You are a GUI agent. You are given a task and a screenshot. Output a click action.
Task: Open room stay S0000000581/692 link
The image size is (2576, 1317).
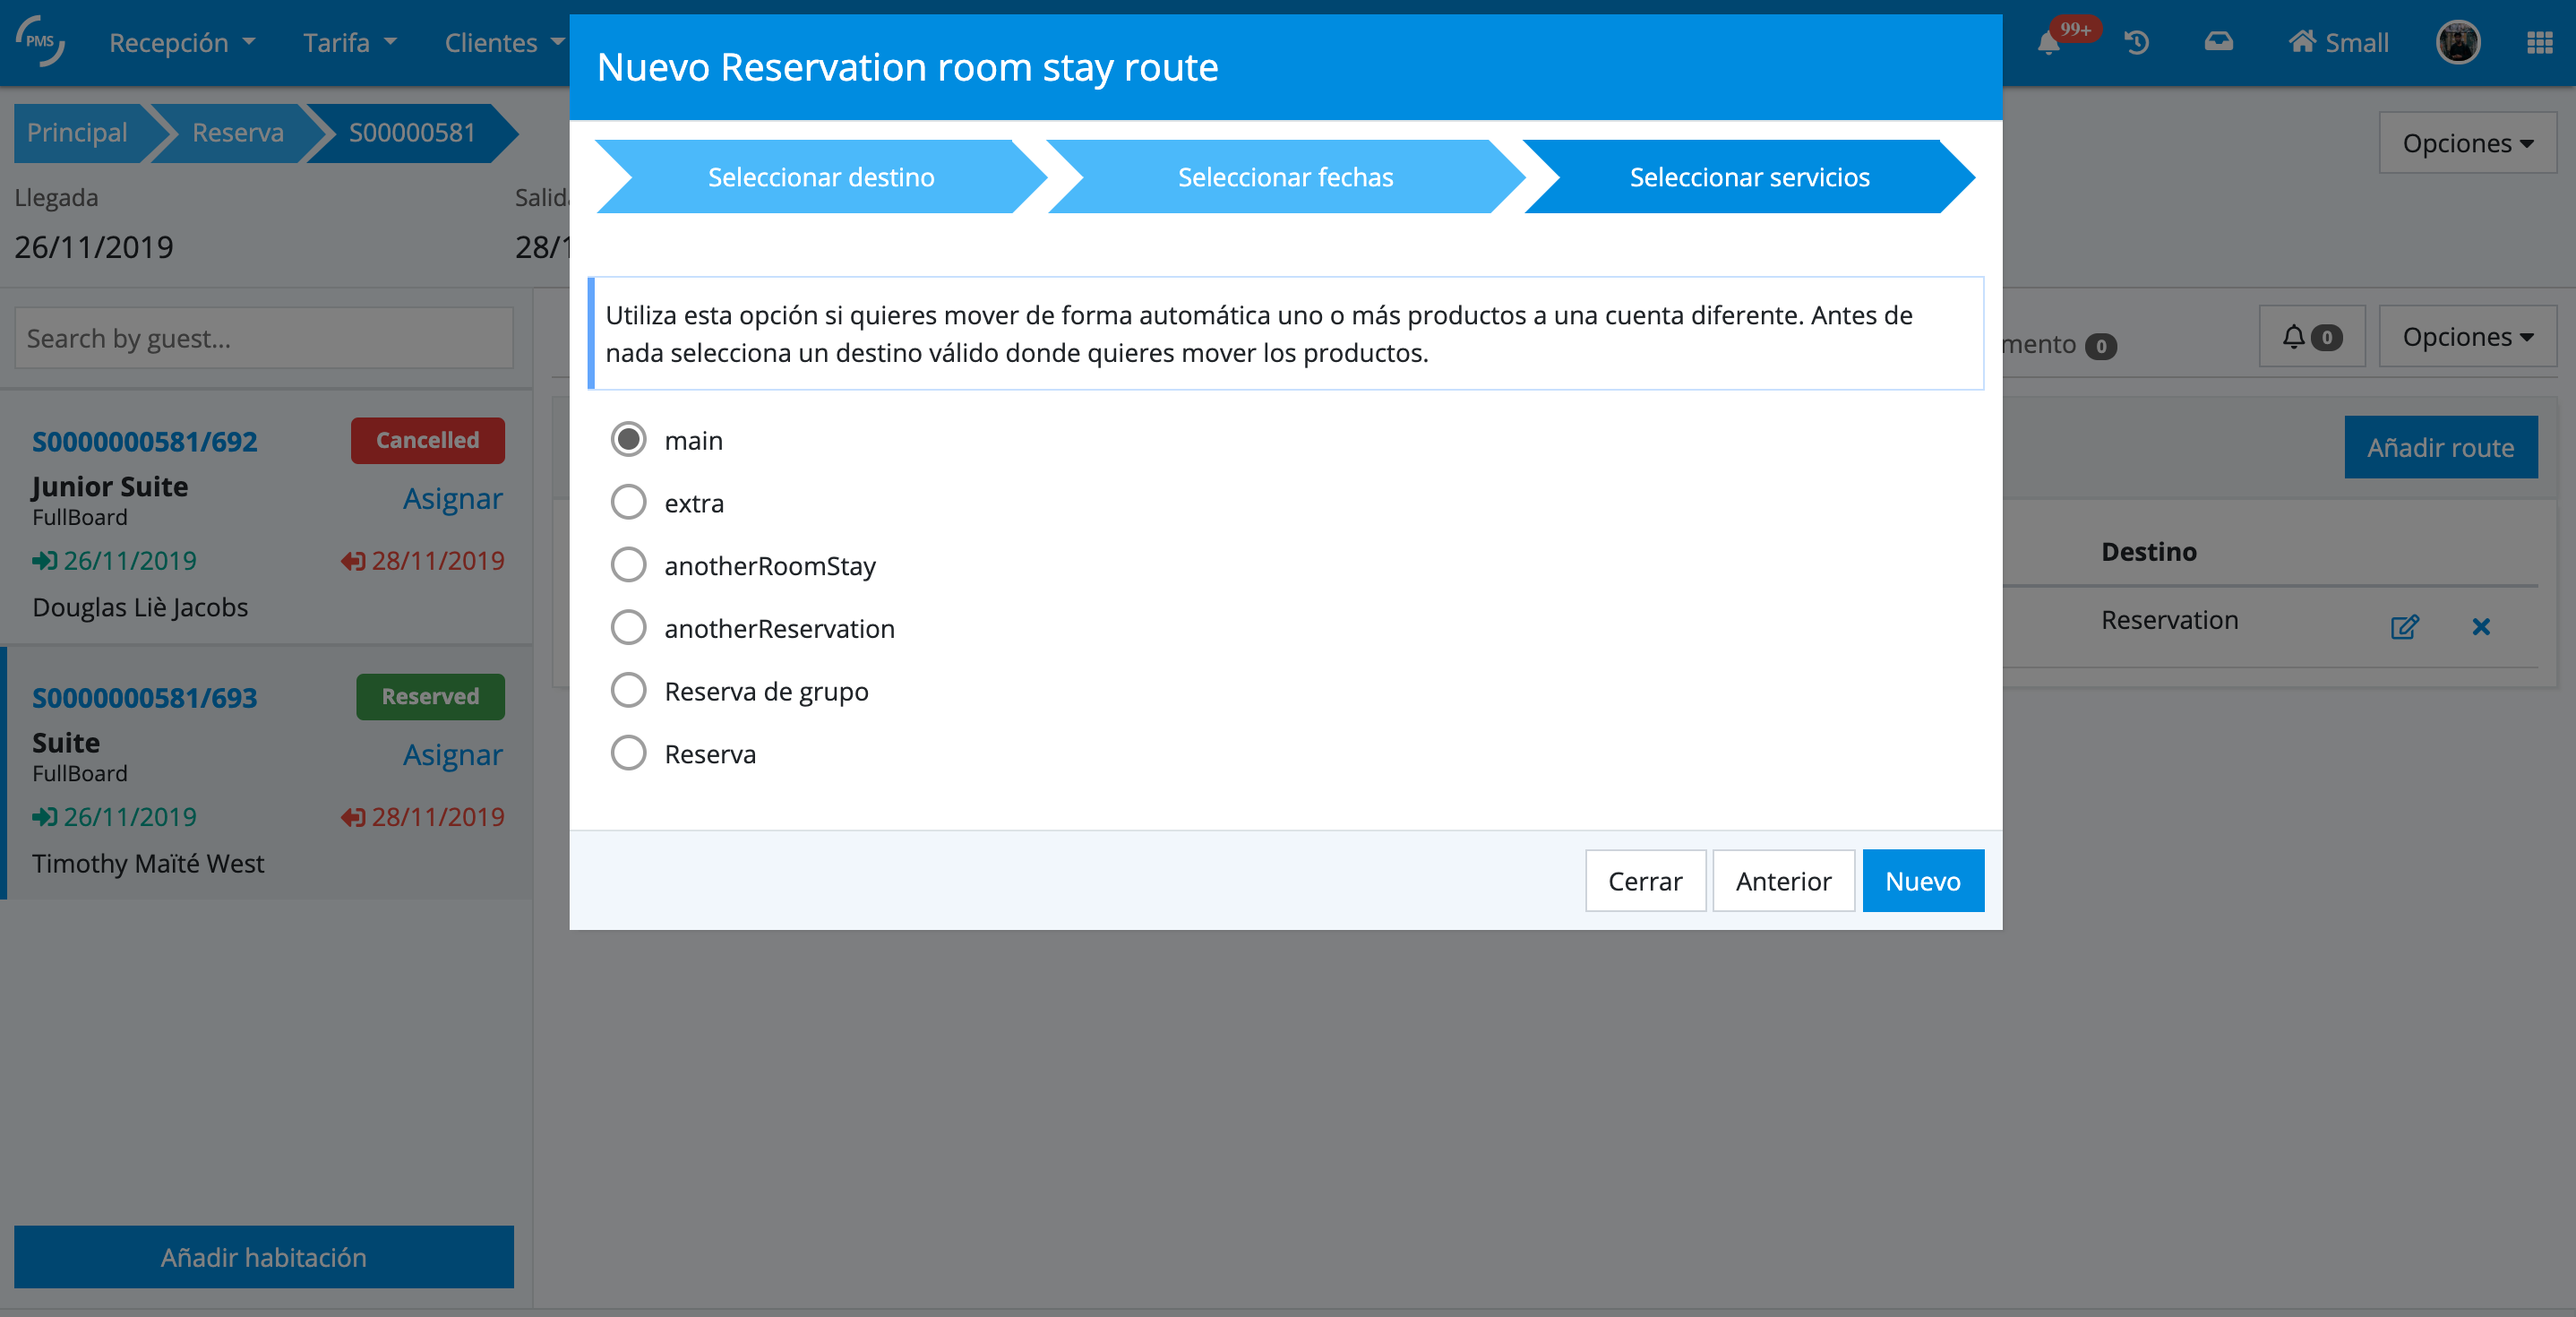coord(145,441)
